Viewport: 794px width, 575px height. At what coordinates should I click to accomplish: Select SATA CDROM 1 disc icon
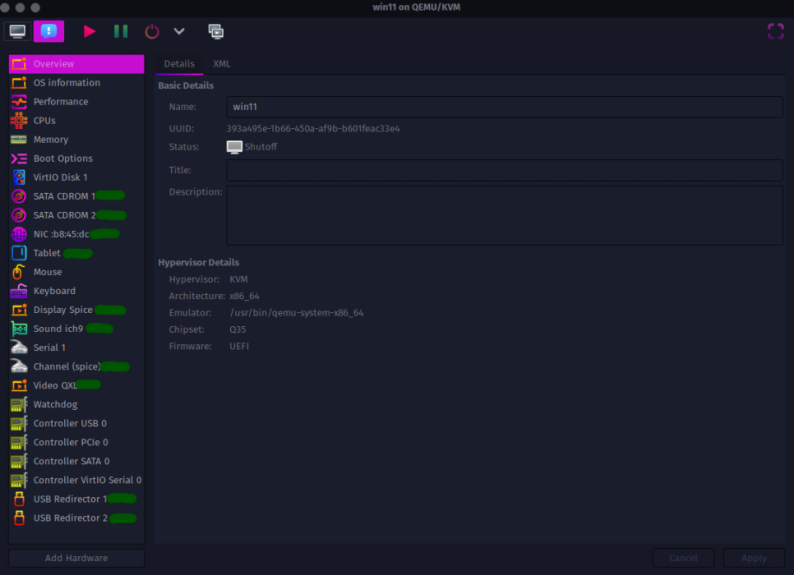[x=19, y=196]
